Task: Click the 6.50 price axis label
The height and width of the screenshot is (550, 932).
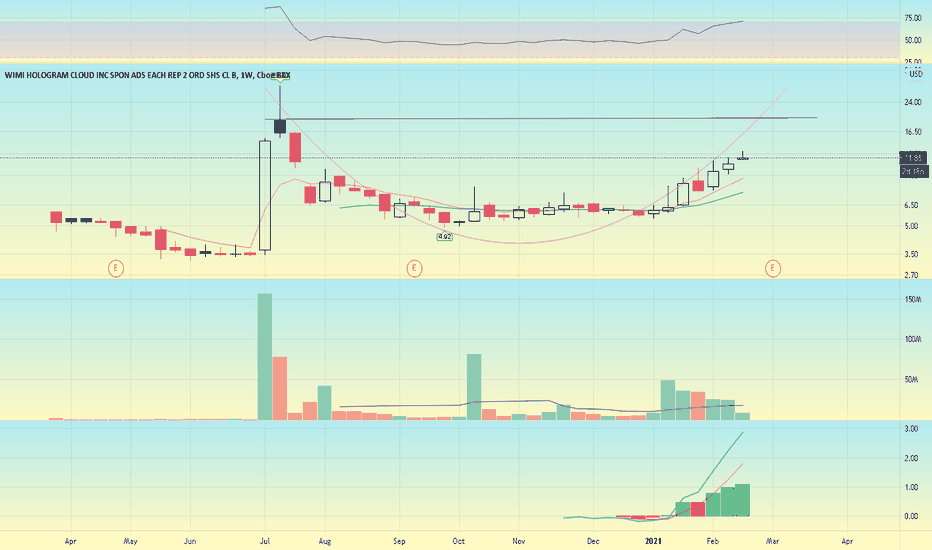Action: pyautogui.click(x=912, y=205)
